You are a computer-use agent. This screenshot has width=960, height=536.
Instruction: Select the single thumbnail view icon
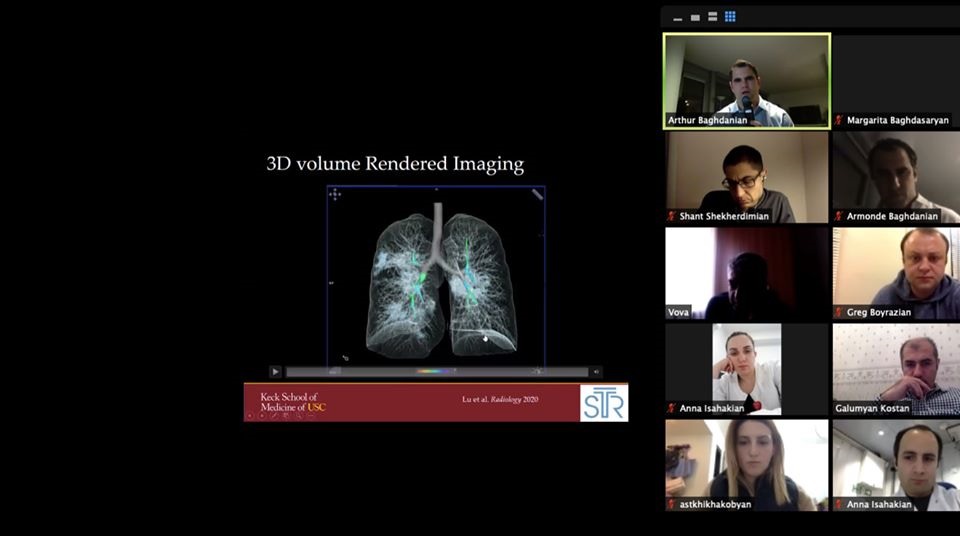pyautogui.click(x=695, y=17)
